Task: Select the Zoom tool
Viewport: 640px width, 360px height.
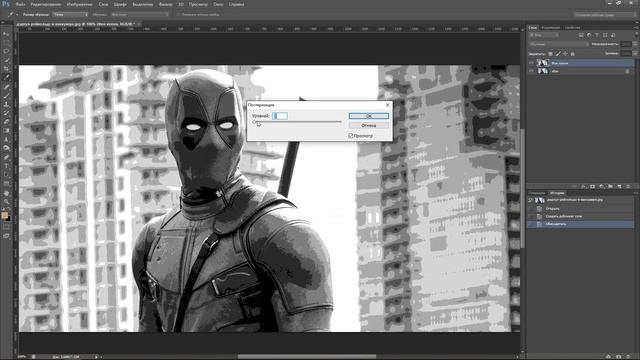Action: click(x=6, y=202)
